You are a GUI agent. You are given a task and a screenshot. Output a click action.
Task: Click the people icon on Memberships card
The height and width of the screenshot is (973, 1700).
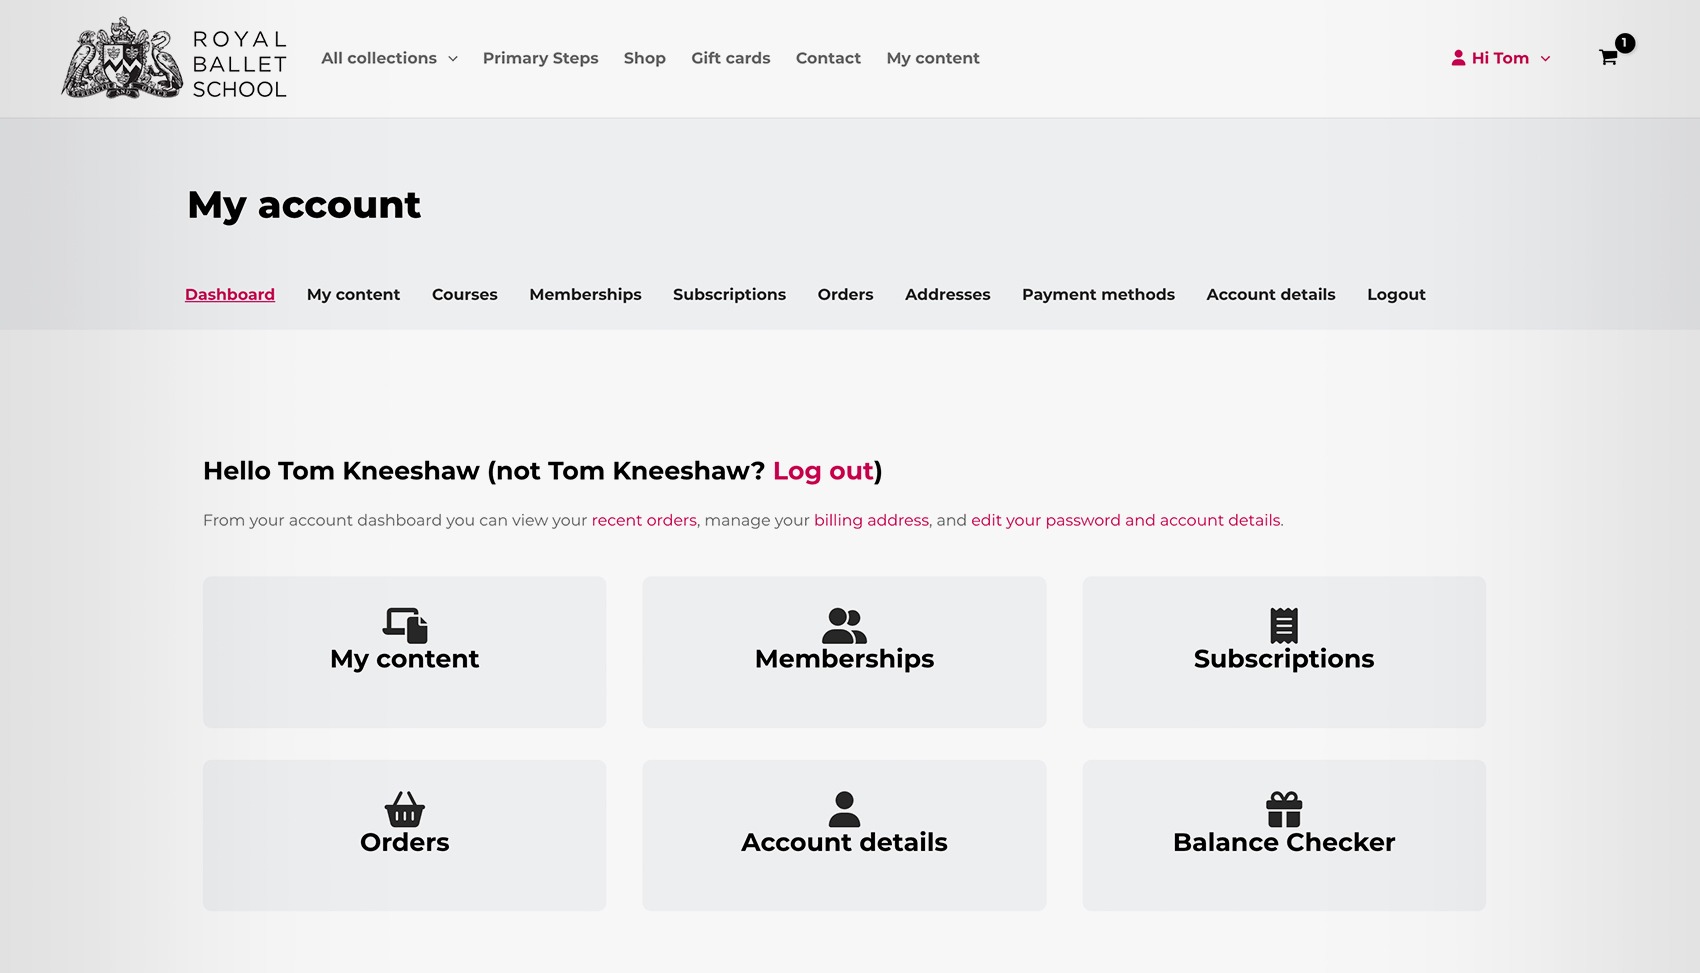coord(844,625)
